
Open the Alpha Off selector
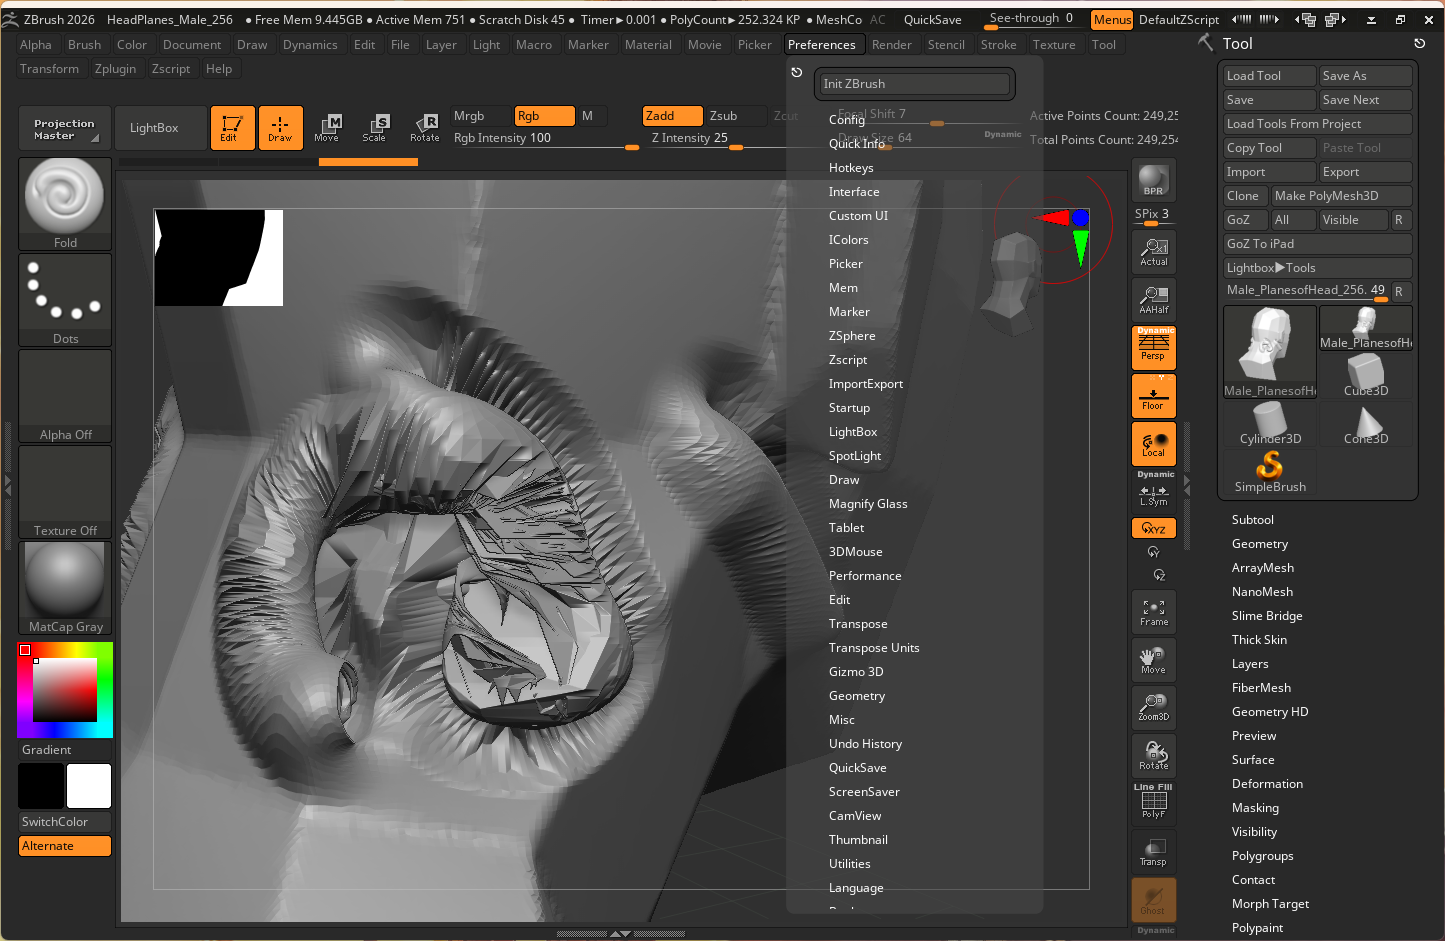point(65,396)
